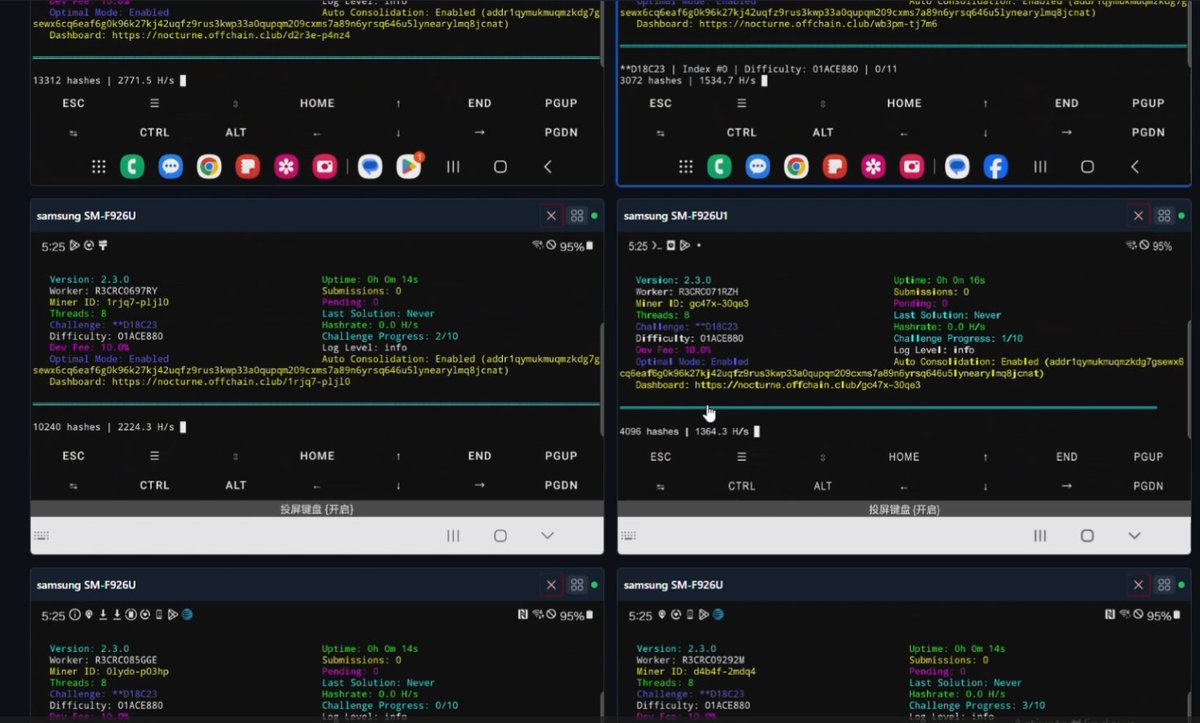The image size is (1200, 723).
Task: Open the red notes app on the 3072-hashes phone
Action: [835, 167]
